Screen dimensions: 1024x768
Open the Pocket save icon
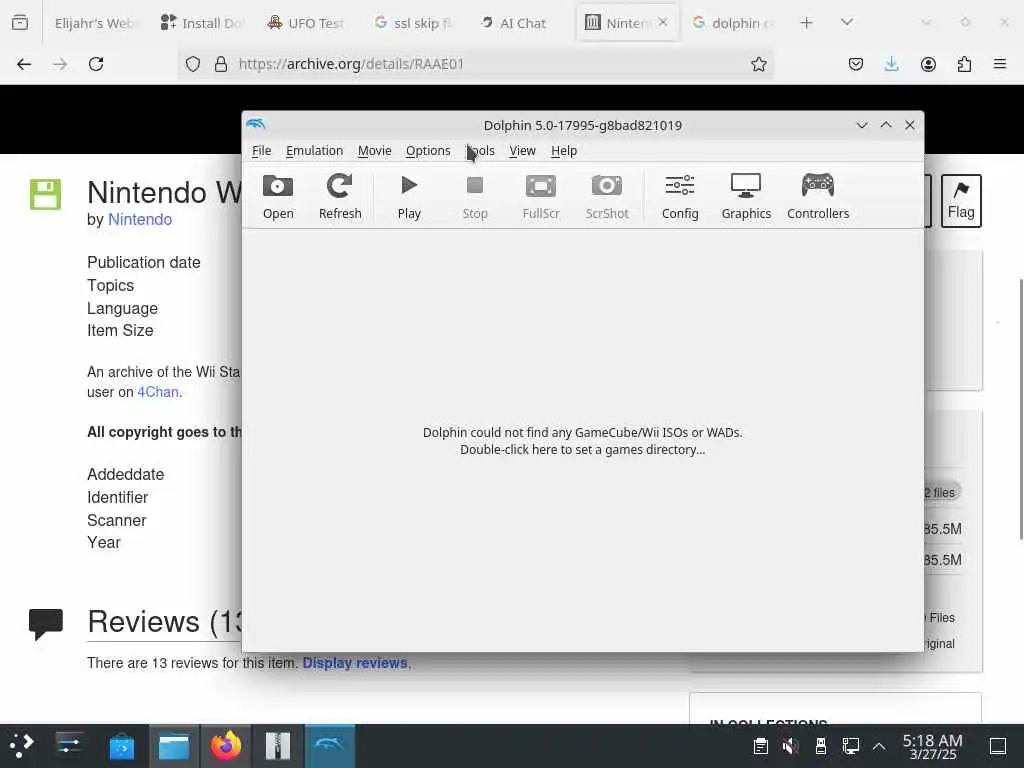[856, 64]
